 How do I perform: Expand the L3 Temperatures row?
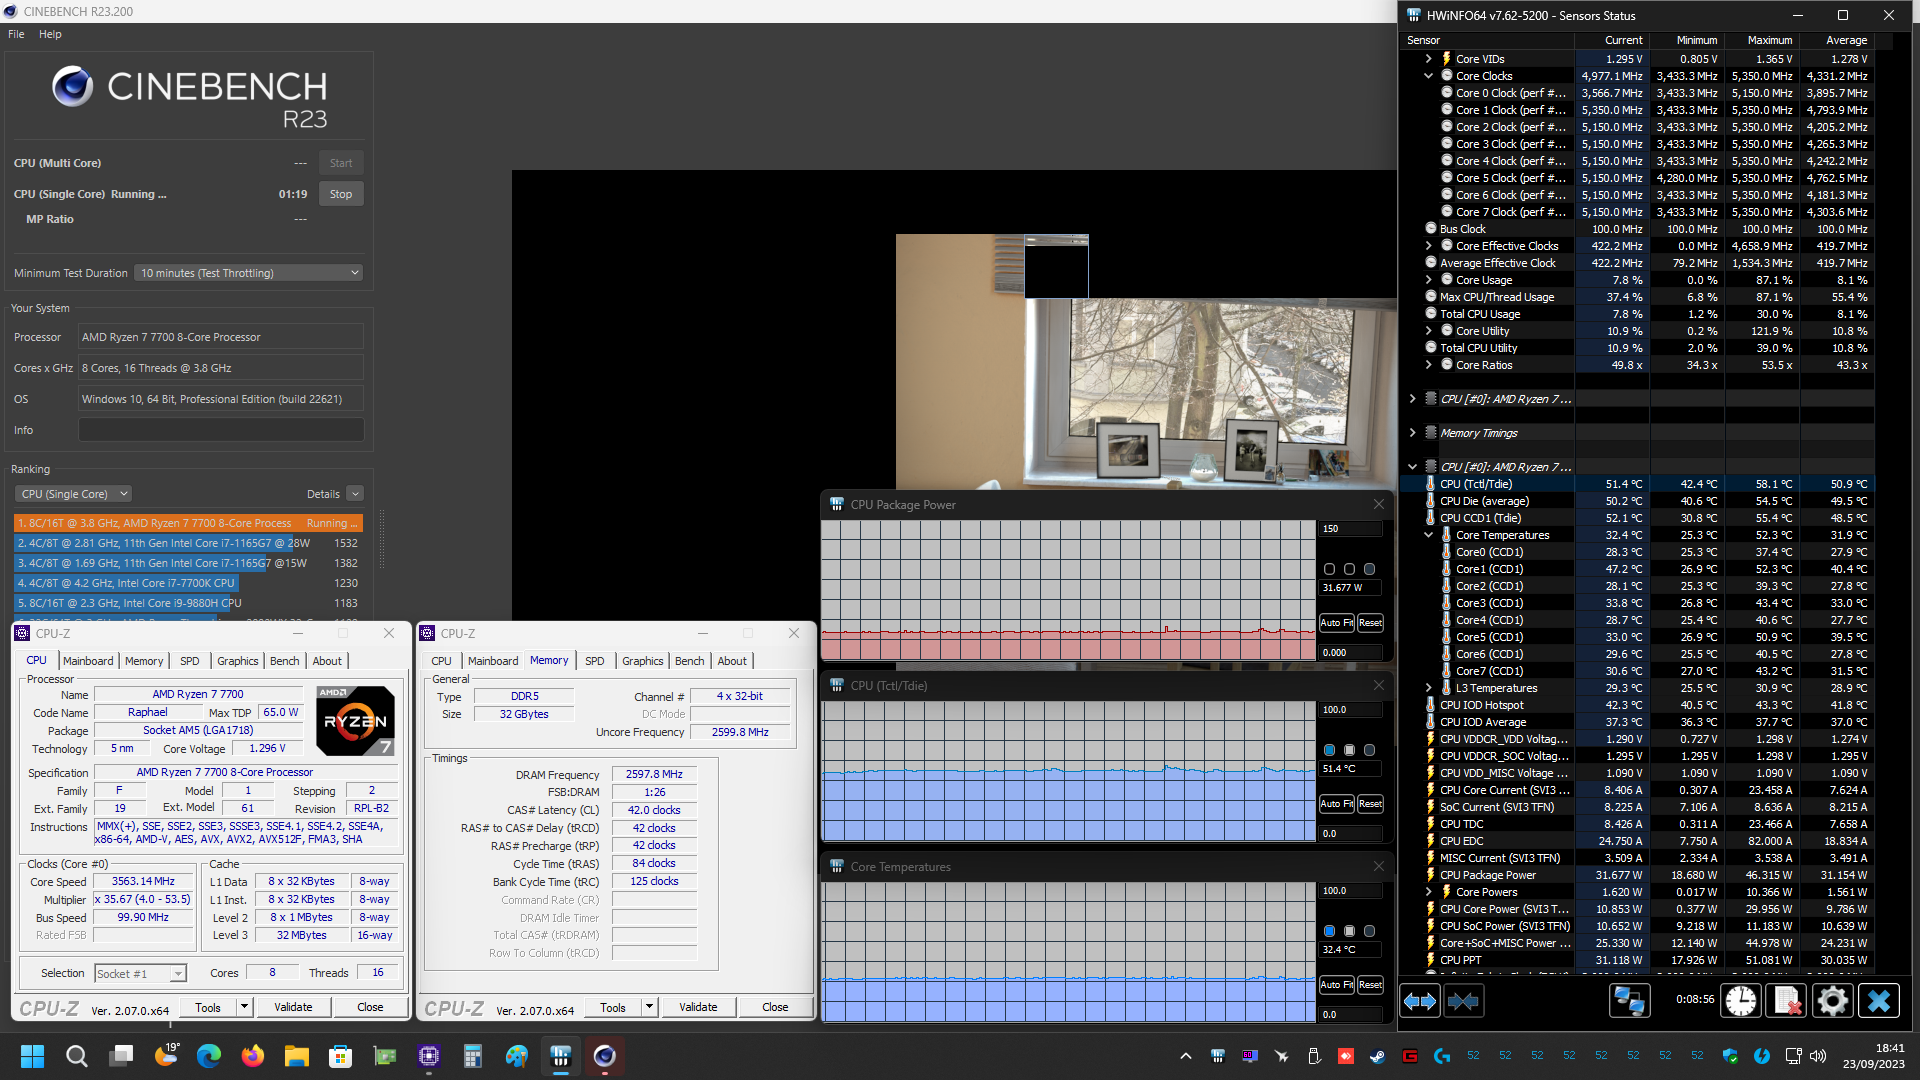coord(1429,688)
